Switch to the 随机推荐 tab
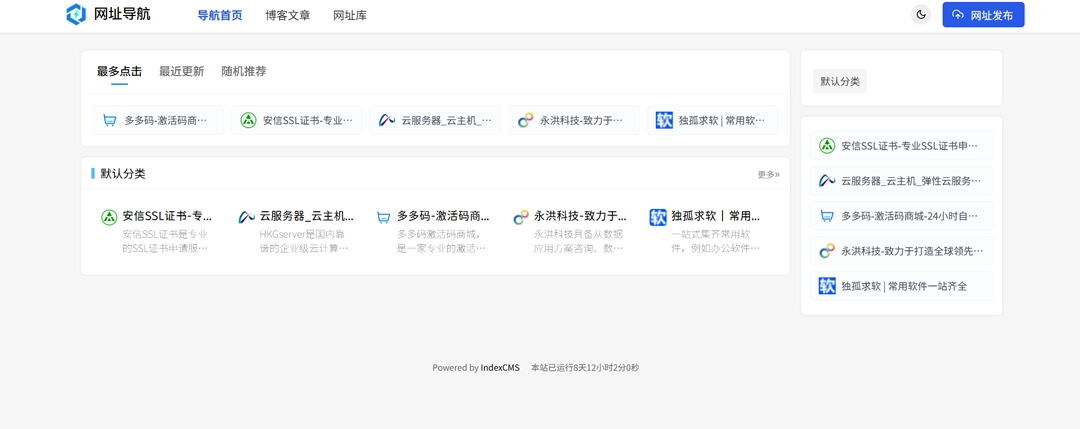1080x429 pixels. [x=243, y=72]
